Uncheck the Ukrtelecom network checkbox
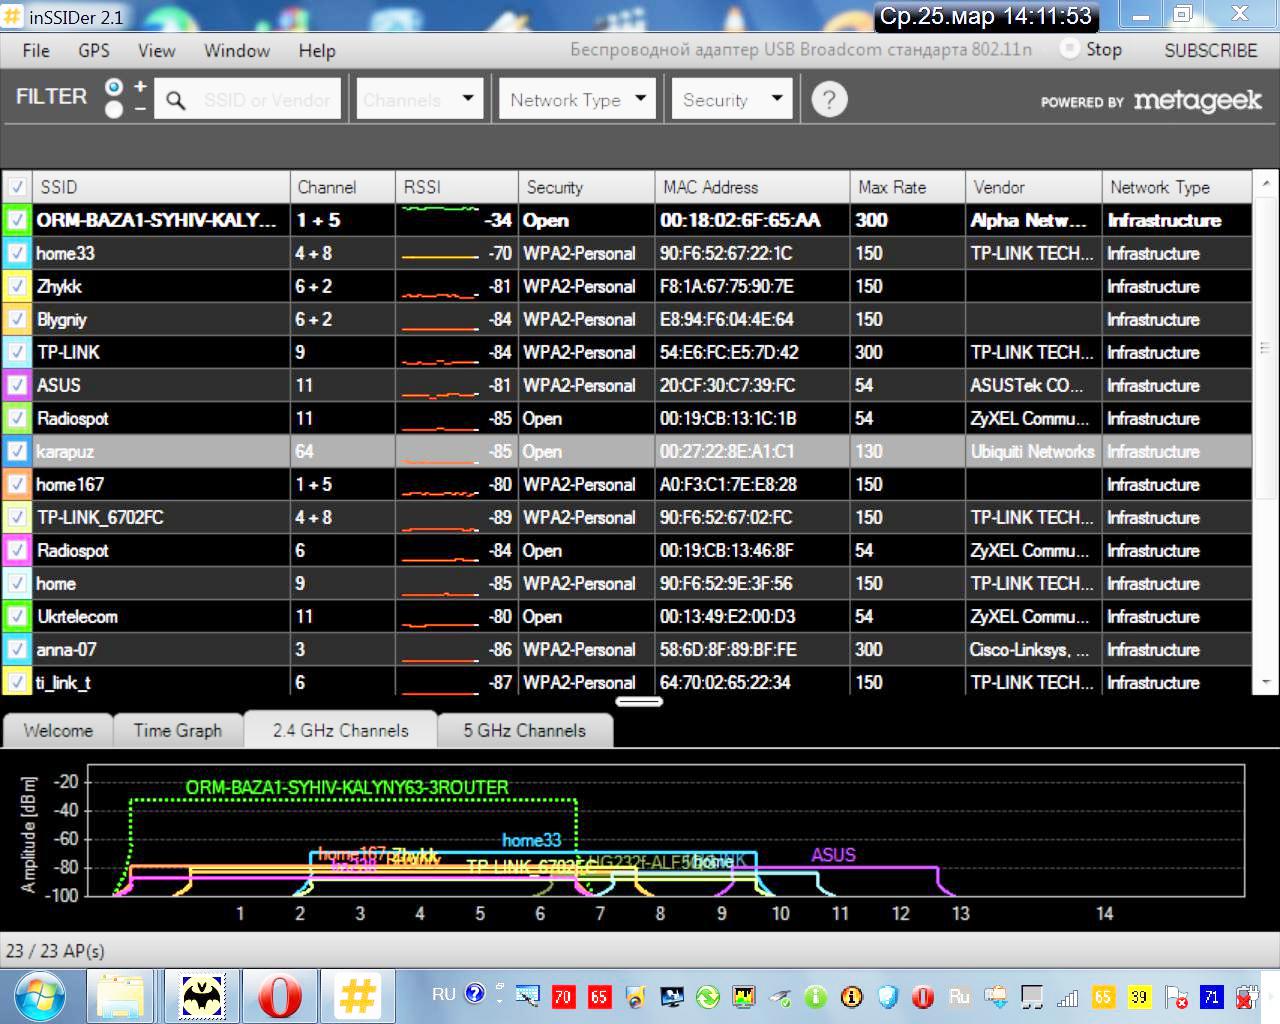Viewport: 1280px width, 1024px height. 17,616
